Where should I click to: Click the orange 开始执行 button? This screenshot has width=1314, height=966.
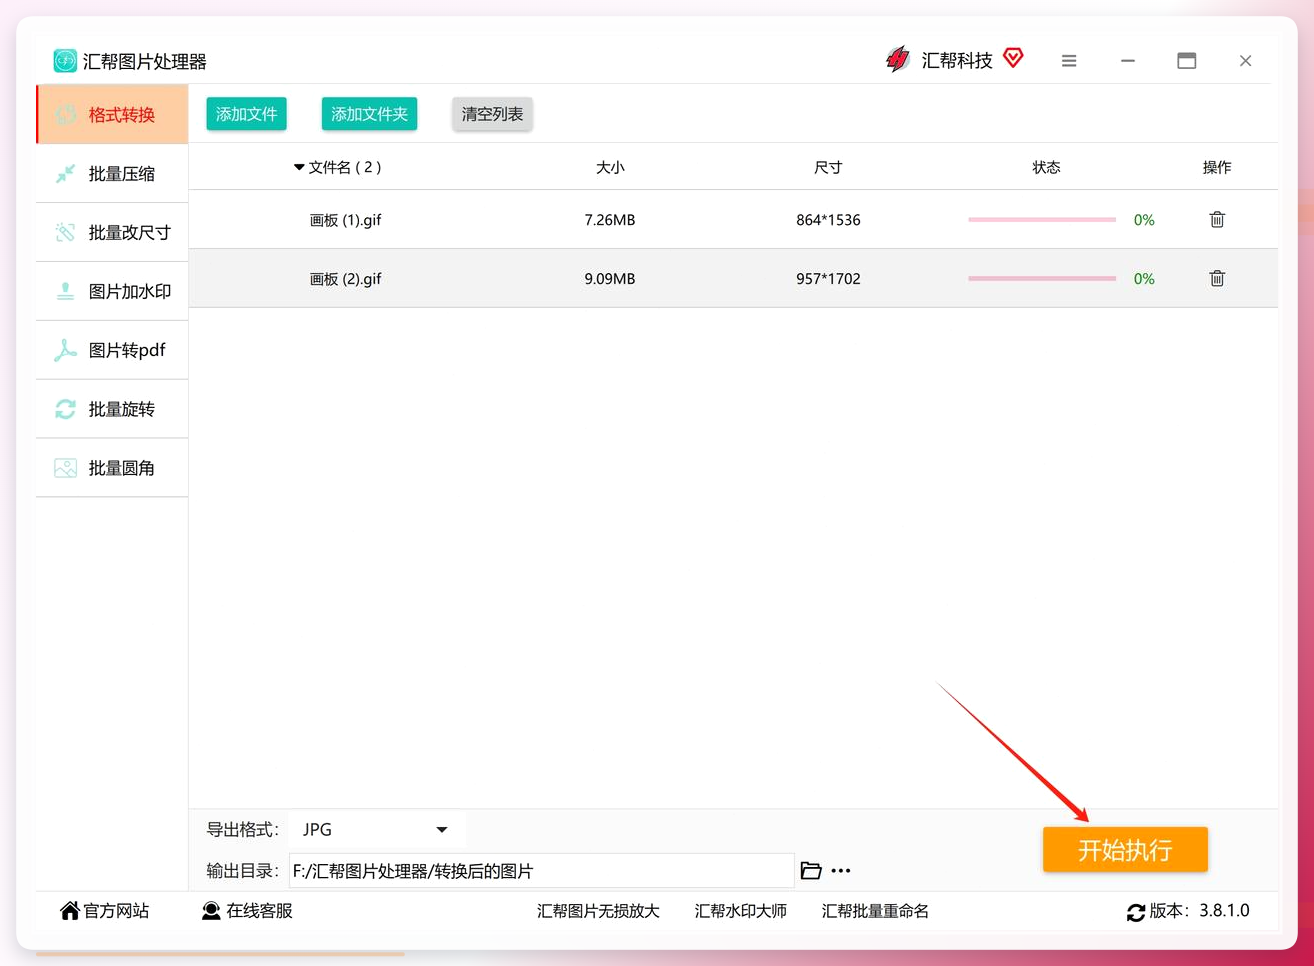coord(1125,850)
